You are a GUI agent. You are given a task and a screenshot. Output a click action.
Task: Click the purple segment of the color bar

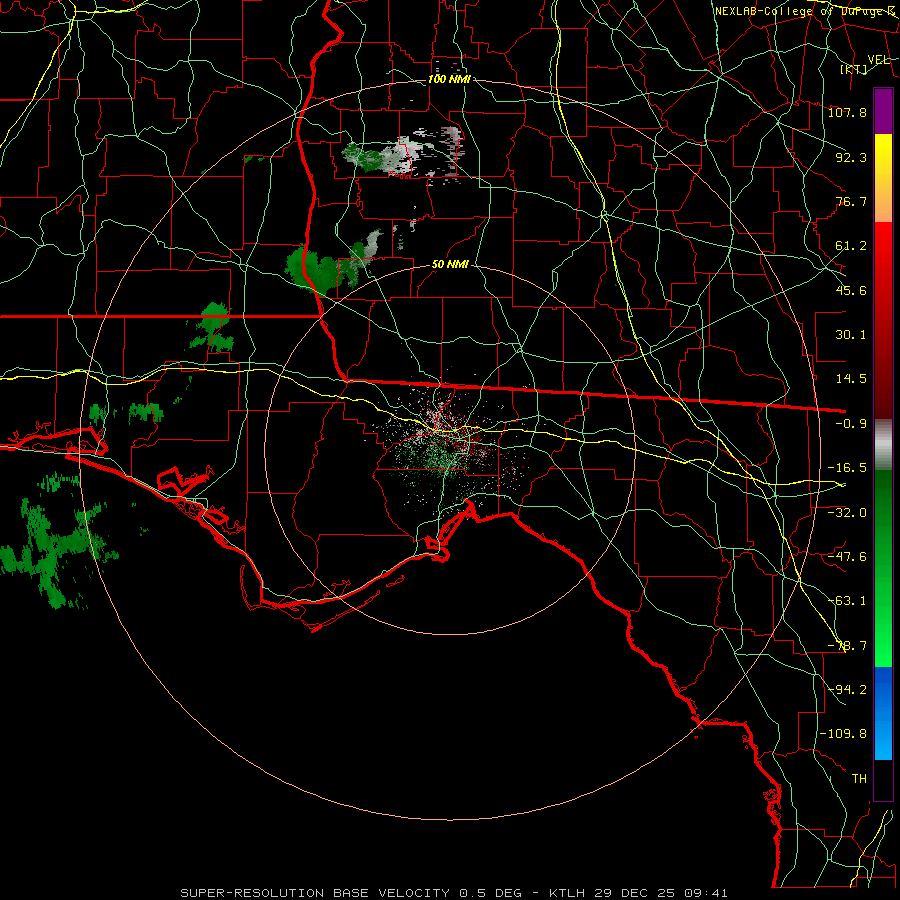pos(883,111)
